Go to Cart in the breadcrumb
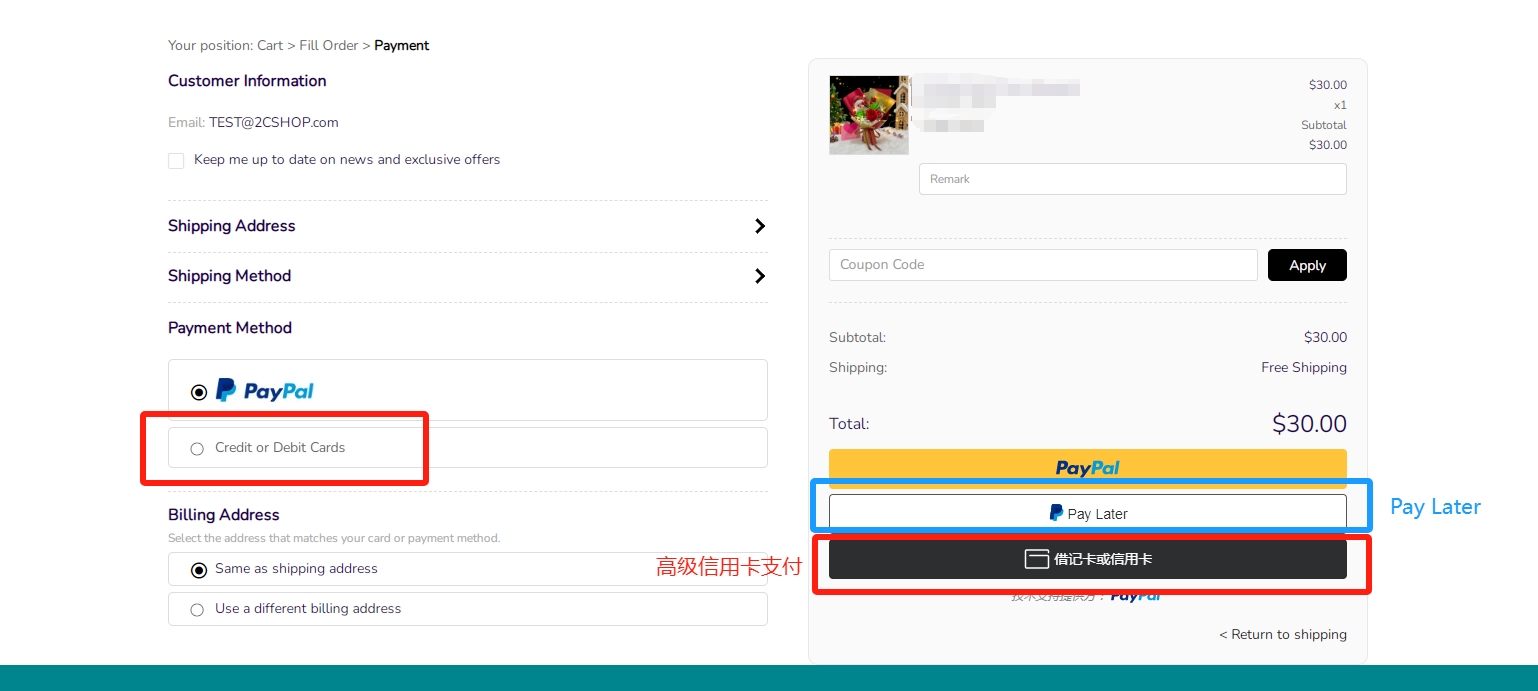Viewport: 1538px width, 691px height. [270, 45]
